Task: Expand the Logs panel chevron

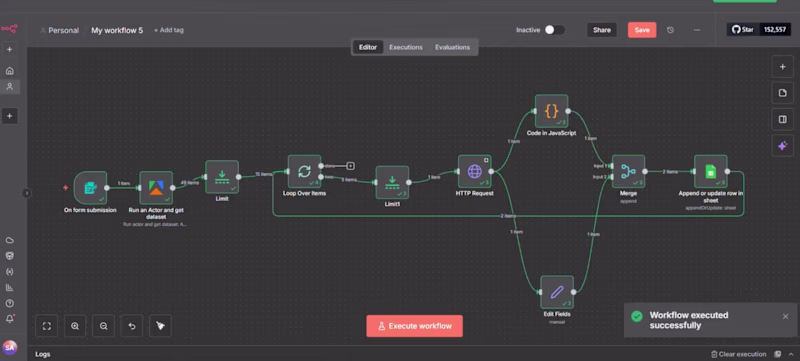Action: pyautogui.click(x=791, y=354)
